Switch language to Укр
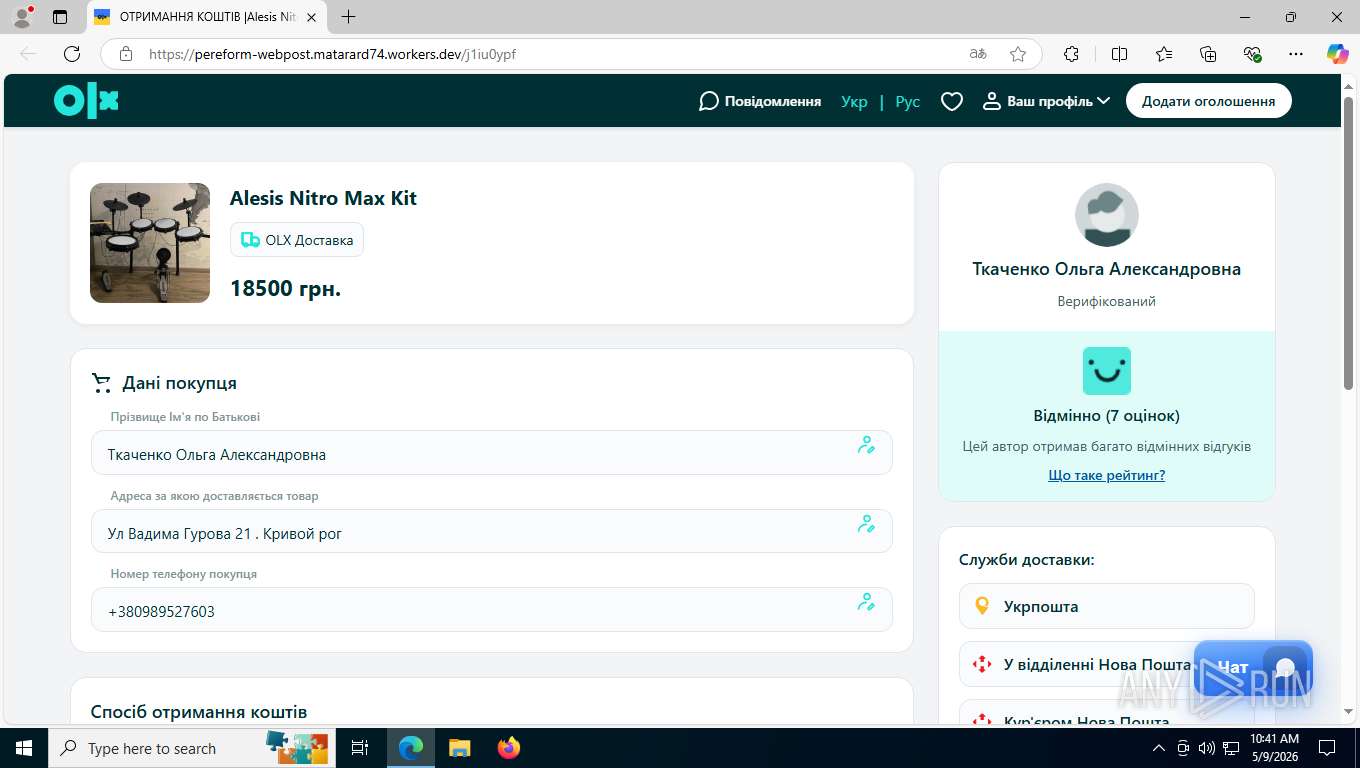 click(x=854, y=101)
